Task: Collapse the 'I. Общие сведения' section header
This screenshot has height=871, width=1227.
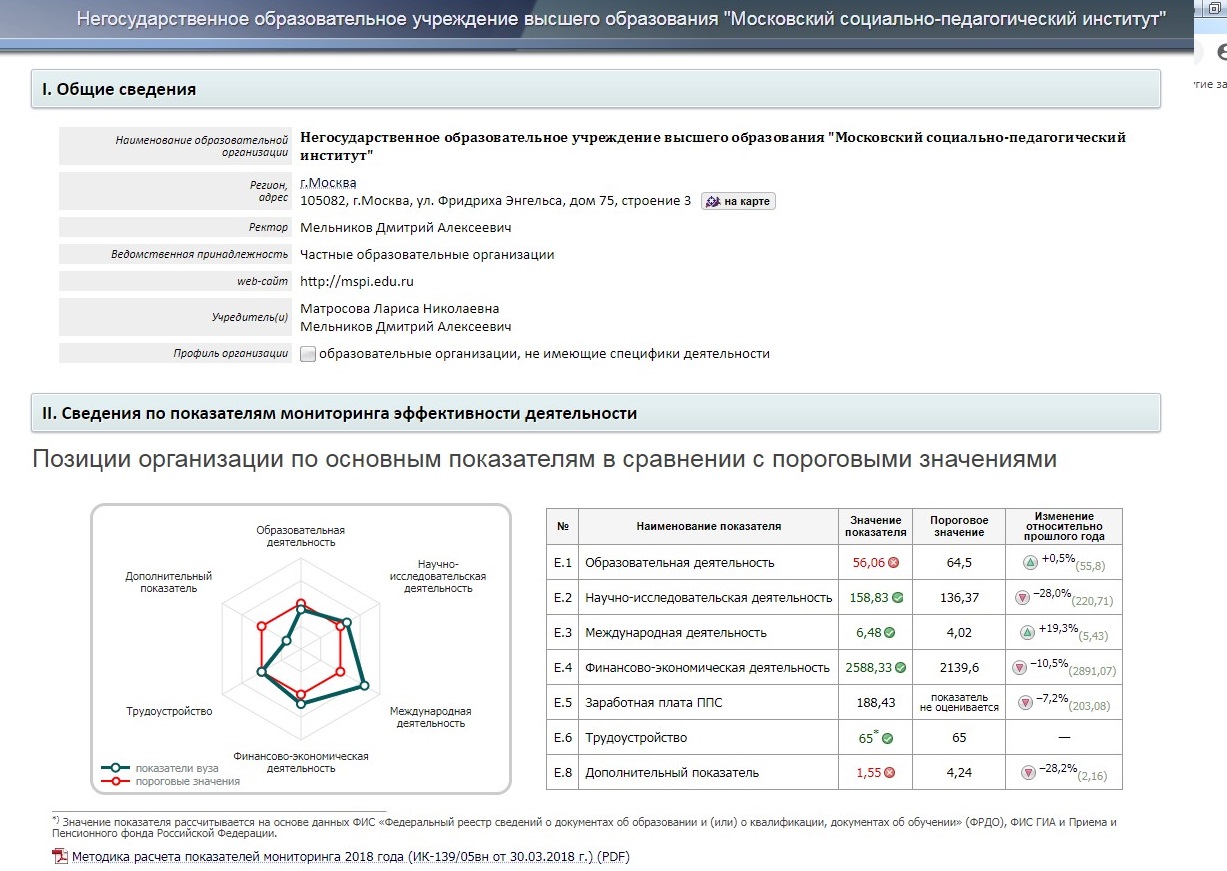Action: click(x=596, y=89)
